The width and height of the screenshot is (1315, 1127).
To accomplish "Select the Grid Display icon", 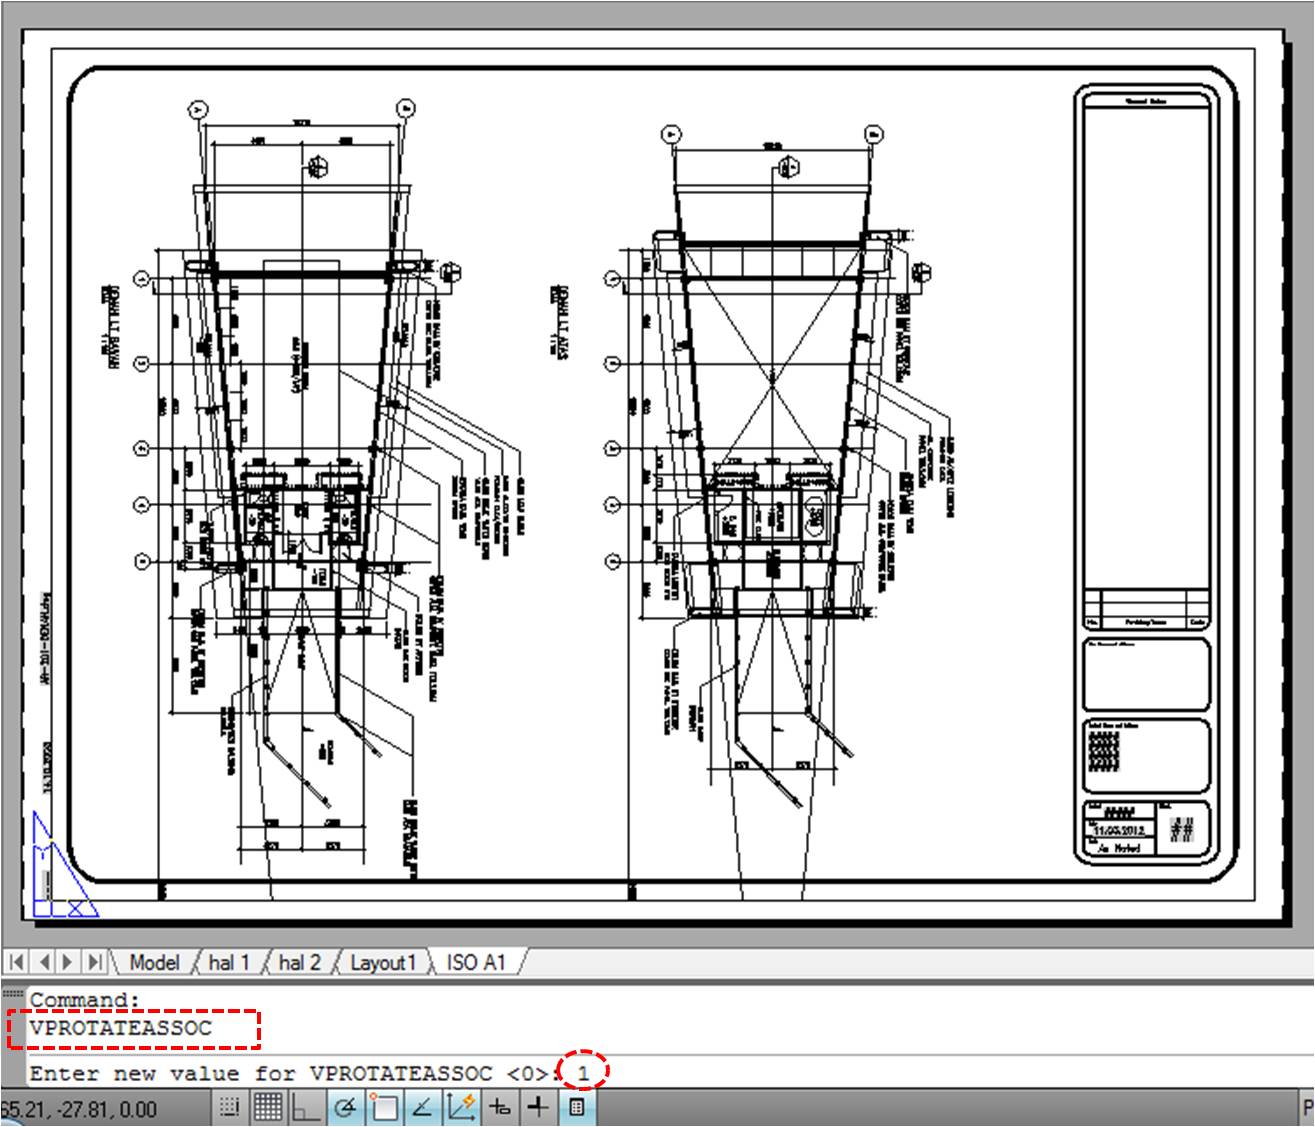I will [x=268, y=1108].
